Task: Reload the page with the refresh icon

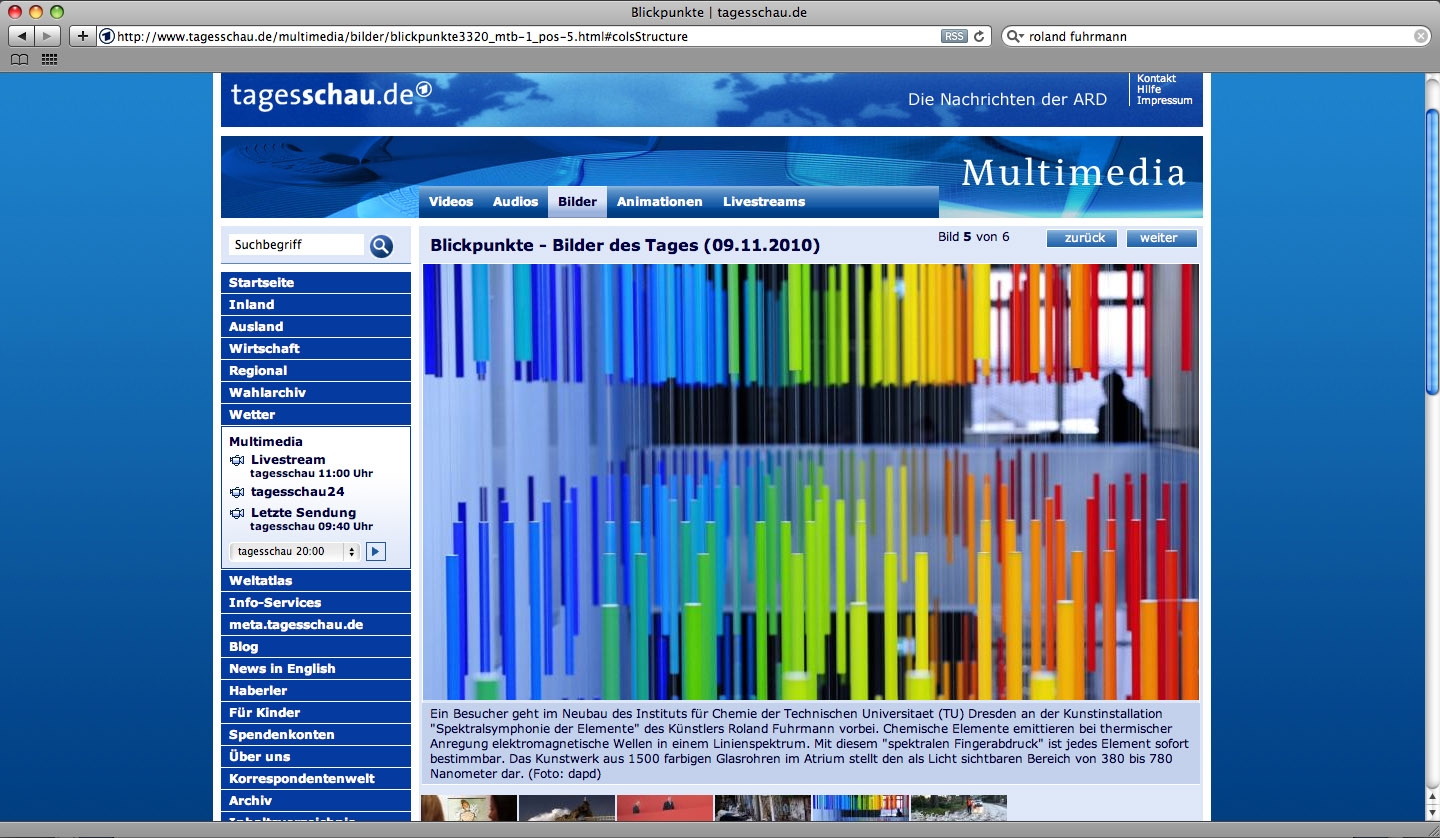Action: pos(979,36)
